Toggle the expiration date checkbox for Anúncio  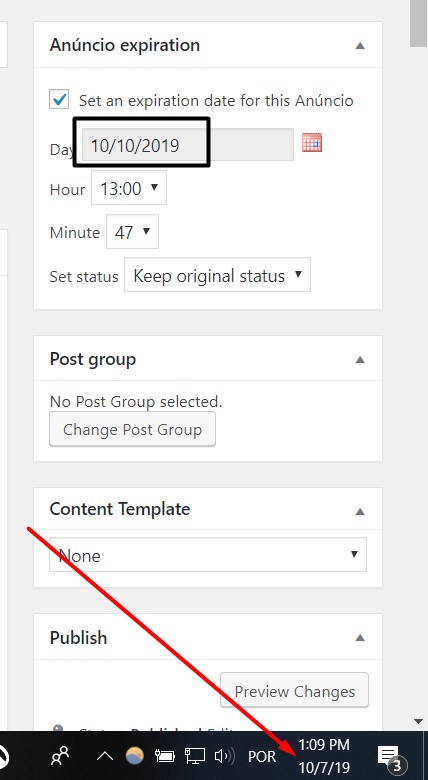coord(59,99)
